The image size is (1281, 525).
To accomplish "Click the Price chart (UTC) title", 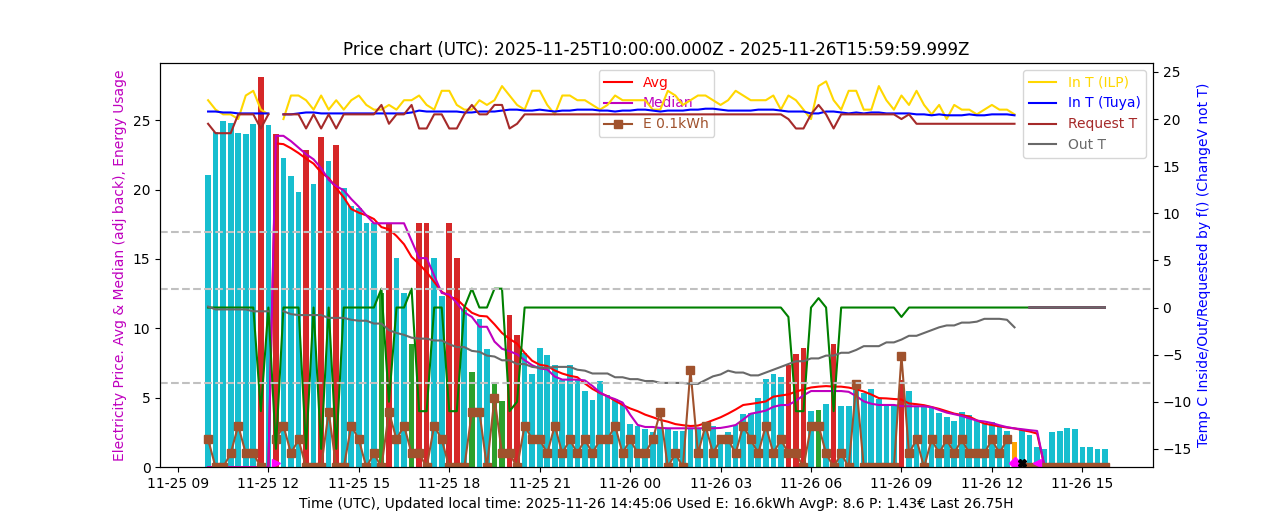I will pos(656,49).
